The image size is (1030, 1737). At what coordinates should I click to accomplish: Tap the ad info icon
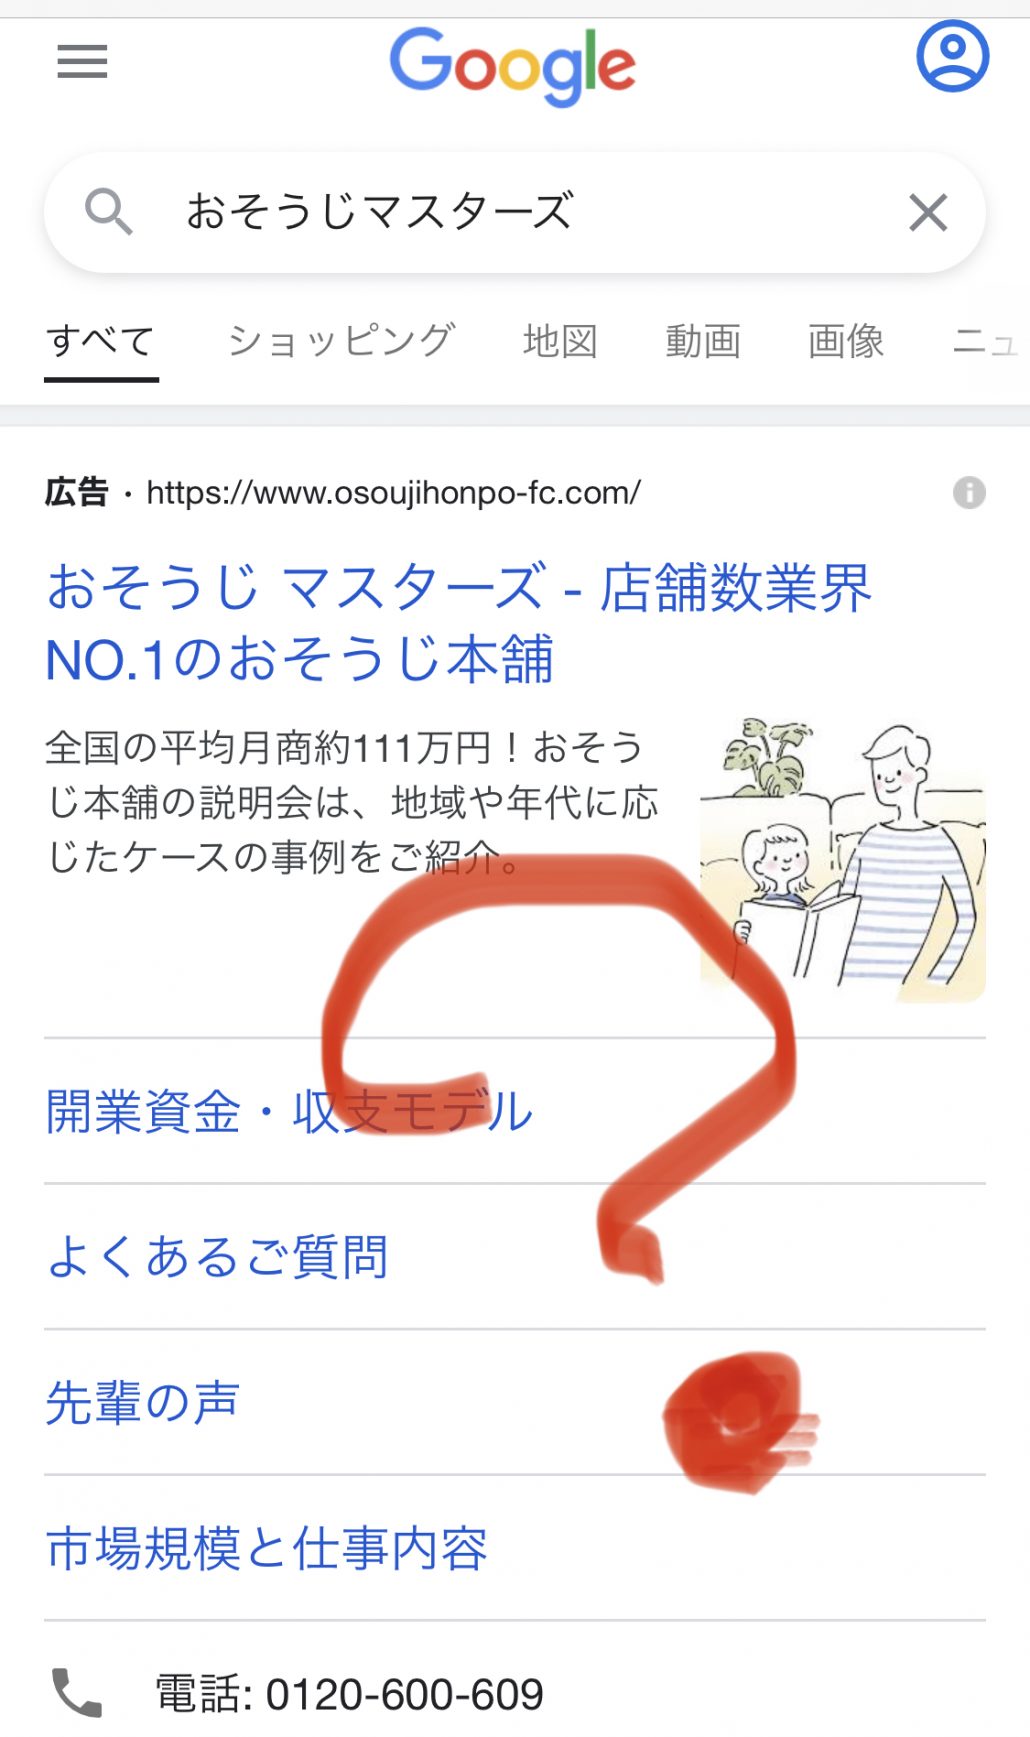[x=968, y=492]
